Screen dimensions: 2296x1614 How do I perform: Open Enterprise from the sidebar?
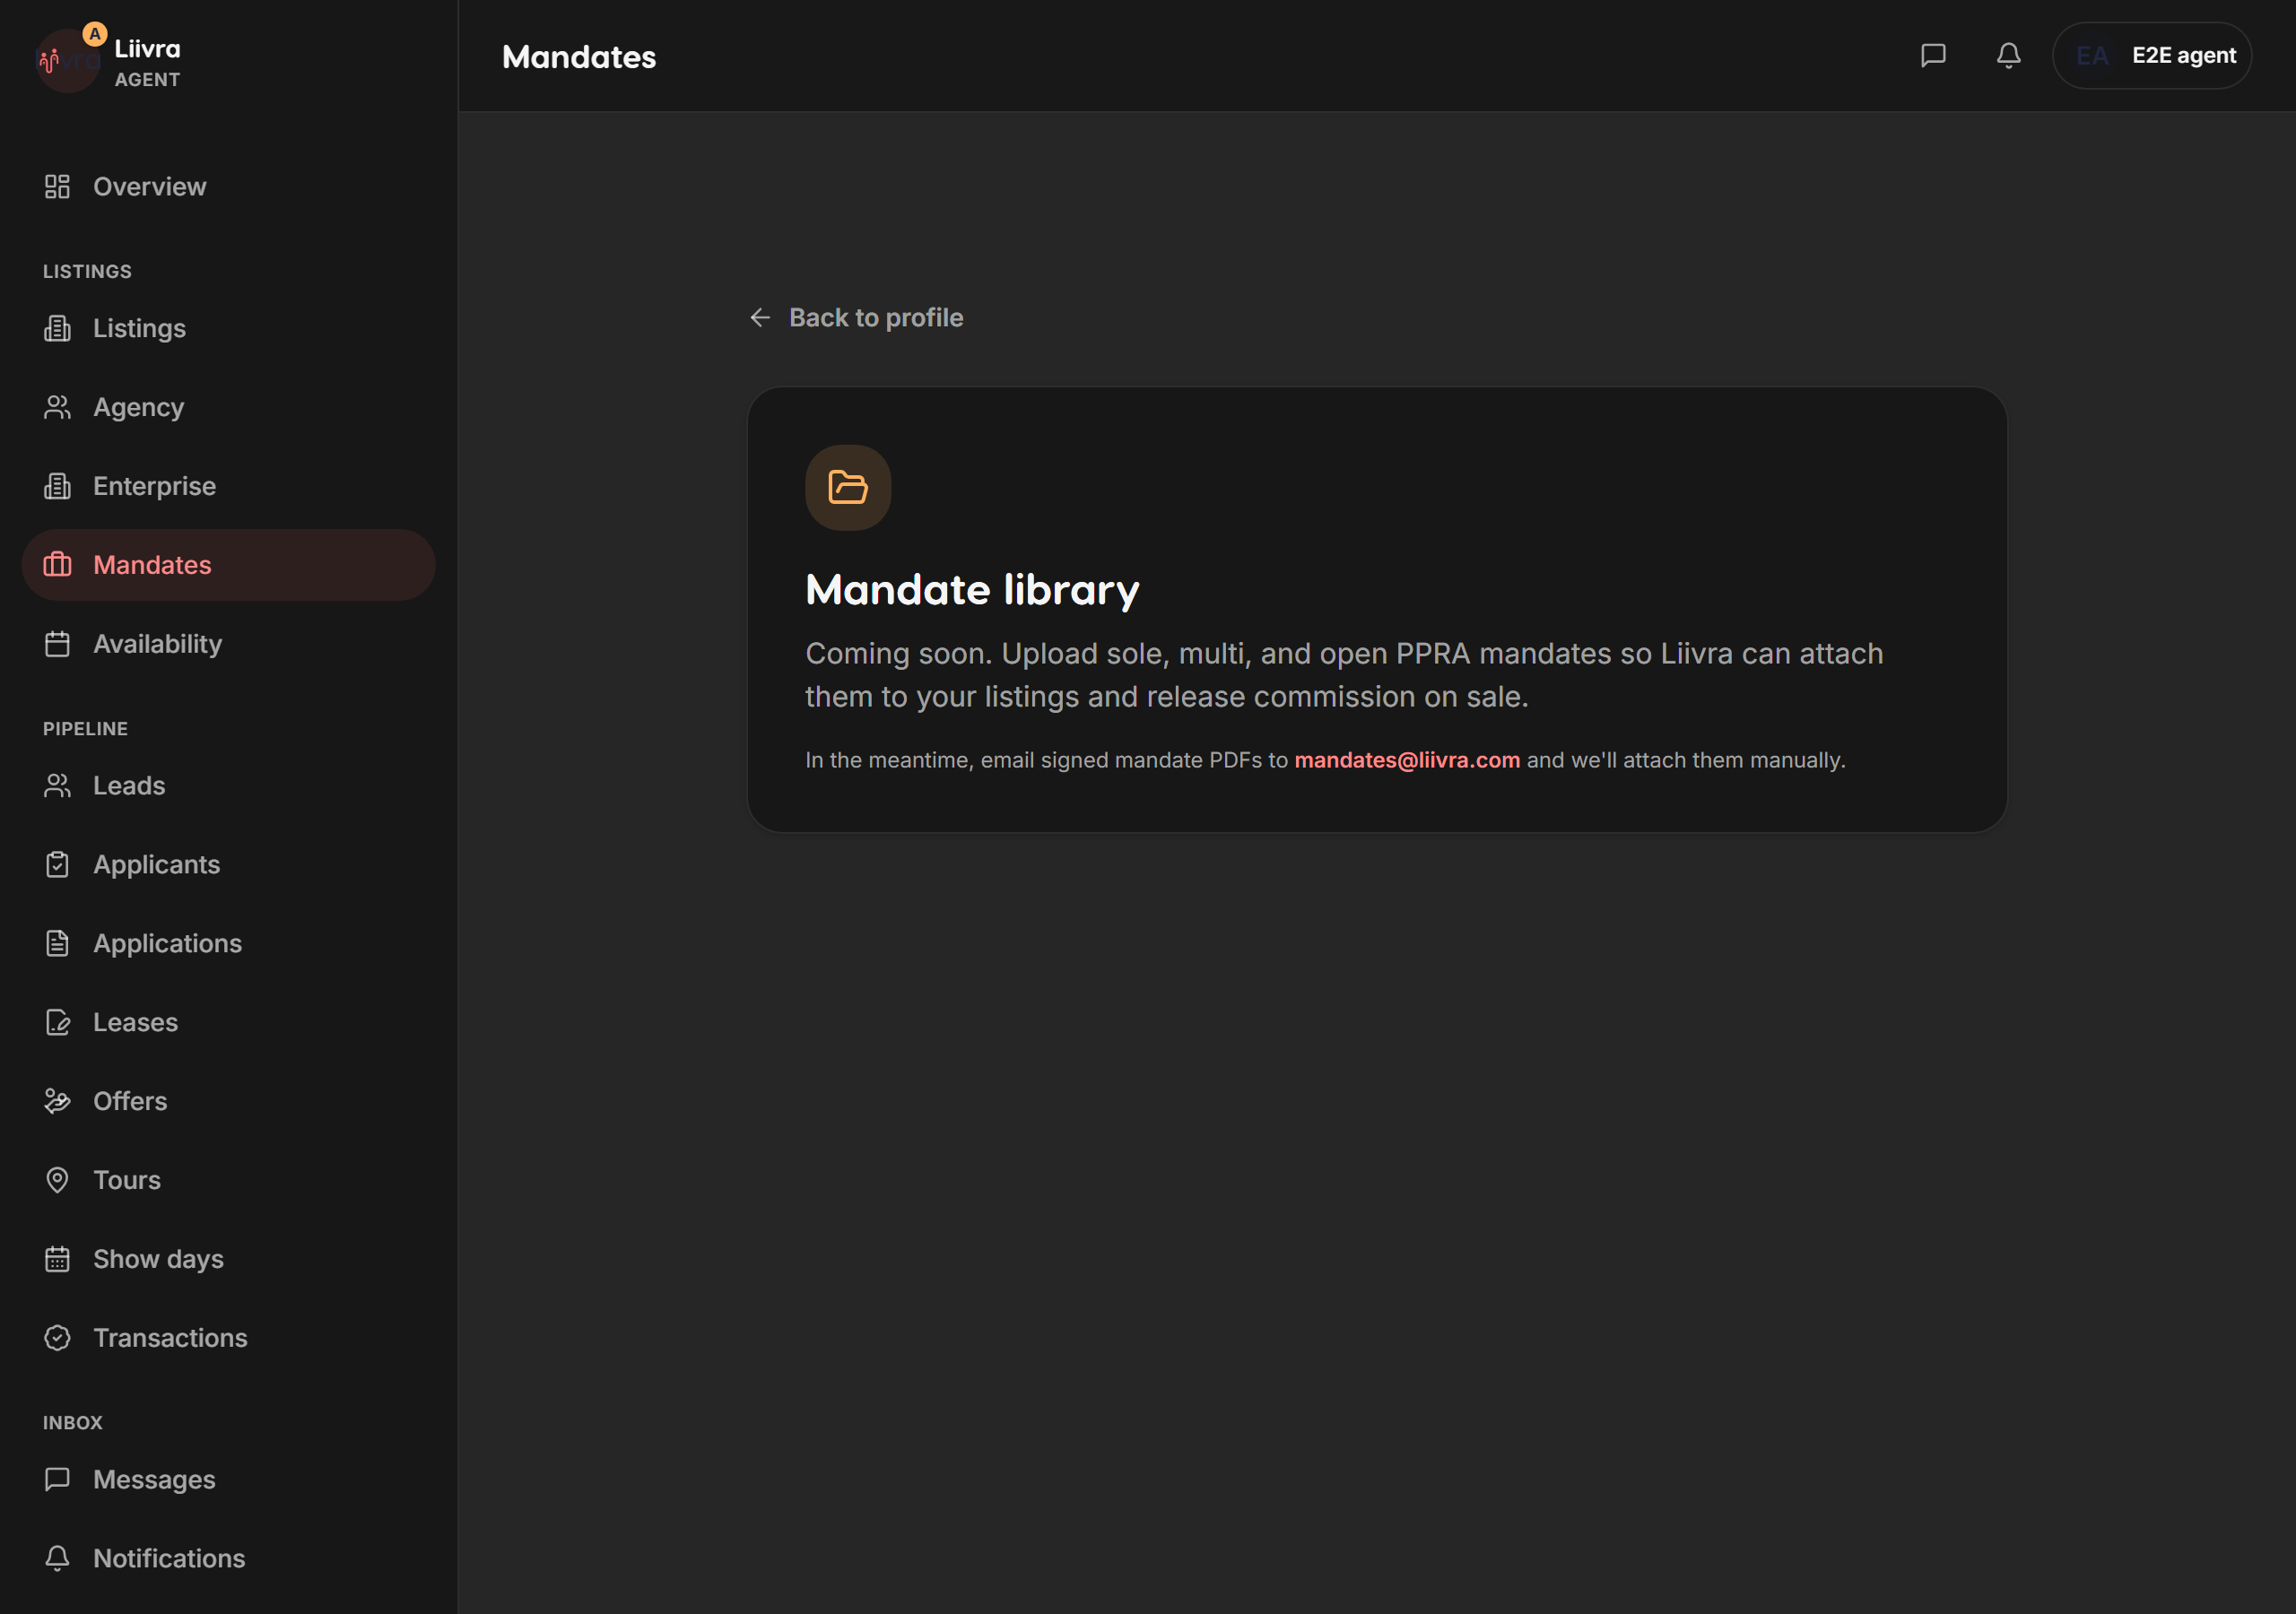[229, 487]
